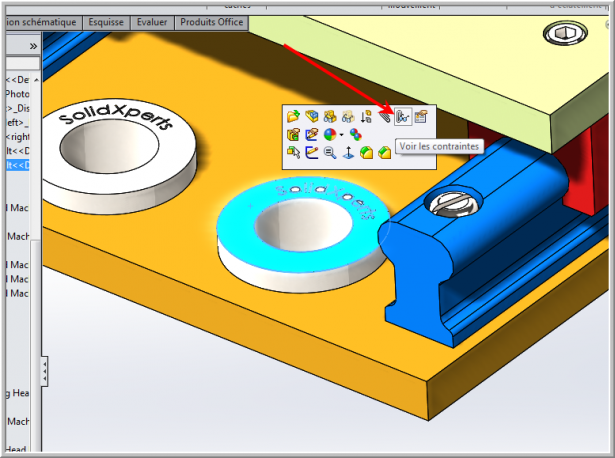This screenshot has height=458, width=615.
Task: Open the component properties icon
Action: coord(421,116)
